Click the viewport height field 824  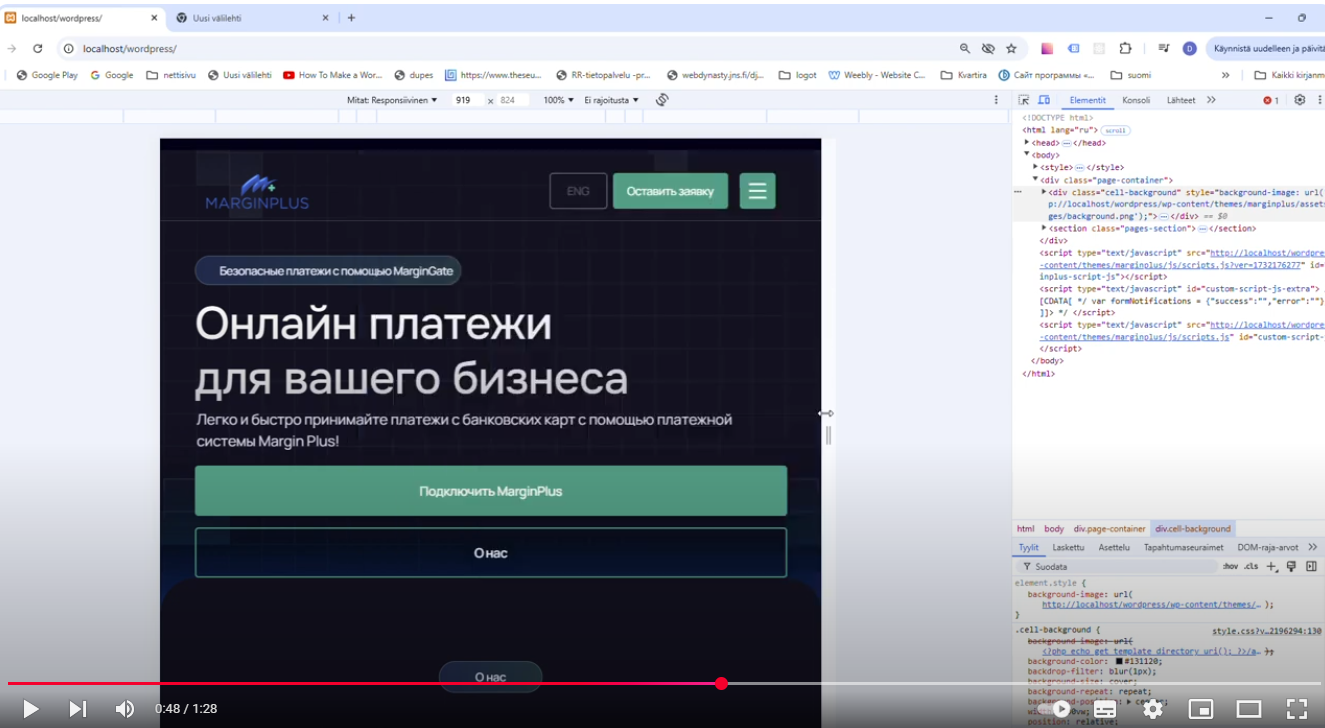[x=513, y=100]
